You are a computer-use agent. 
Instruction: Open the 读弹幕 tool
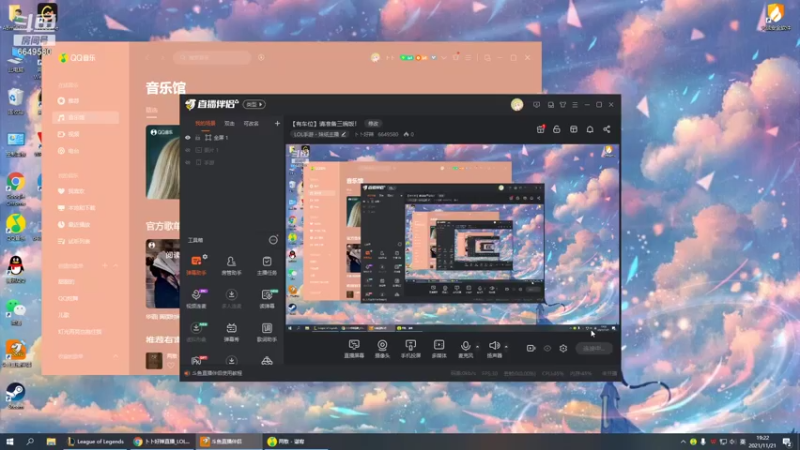click(x=266, y=298)
